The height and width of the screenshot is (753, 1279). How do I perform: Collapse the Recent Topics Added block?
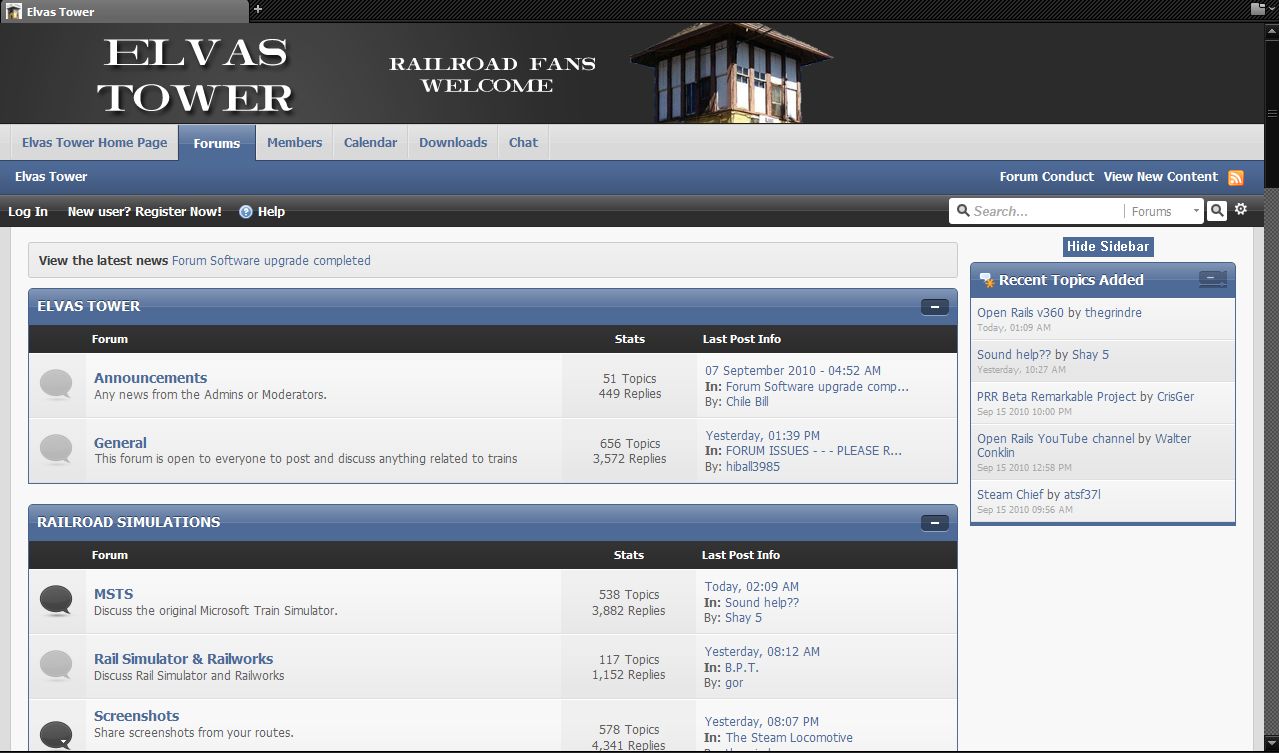point(1212,280)
